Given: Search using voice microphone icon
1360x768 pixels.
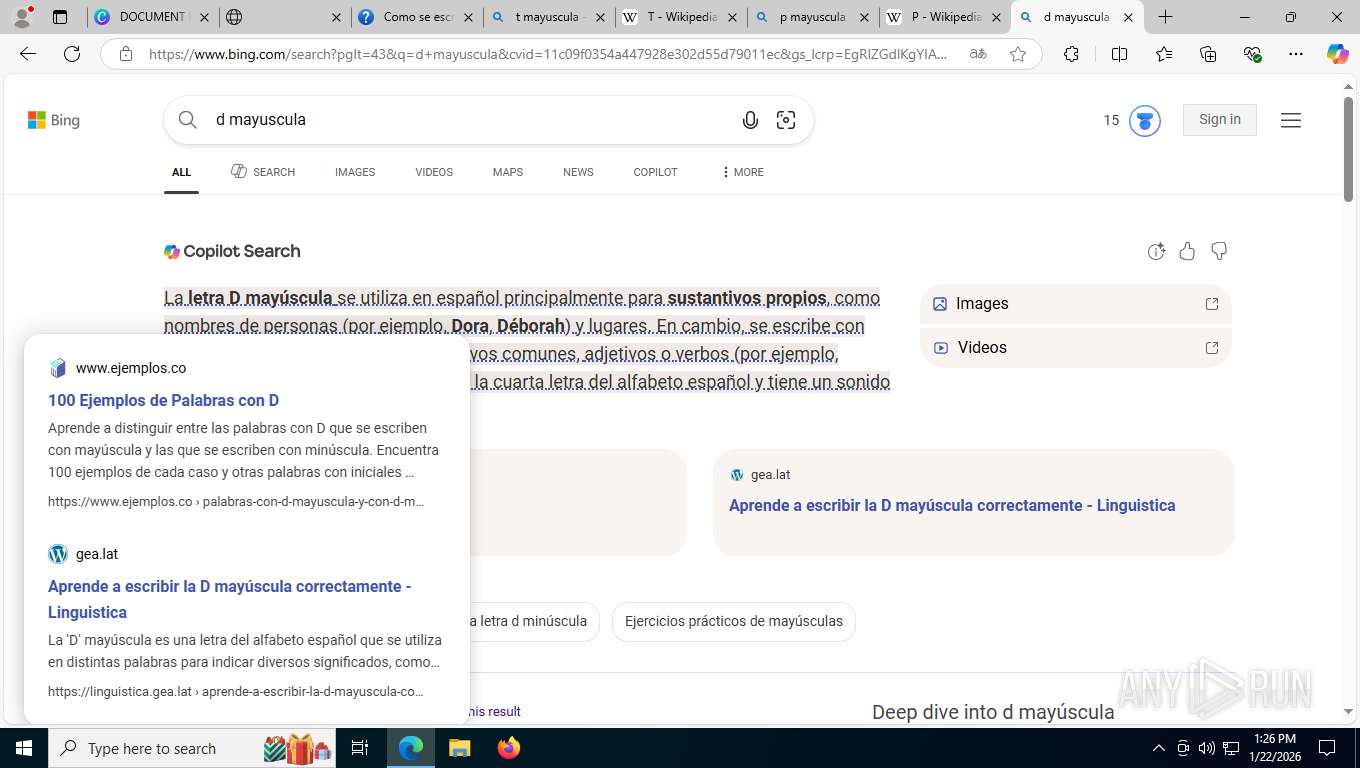Looking at the screenshot, I should (x=750, y=120).
